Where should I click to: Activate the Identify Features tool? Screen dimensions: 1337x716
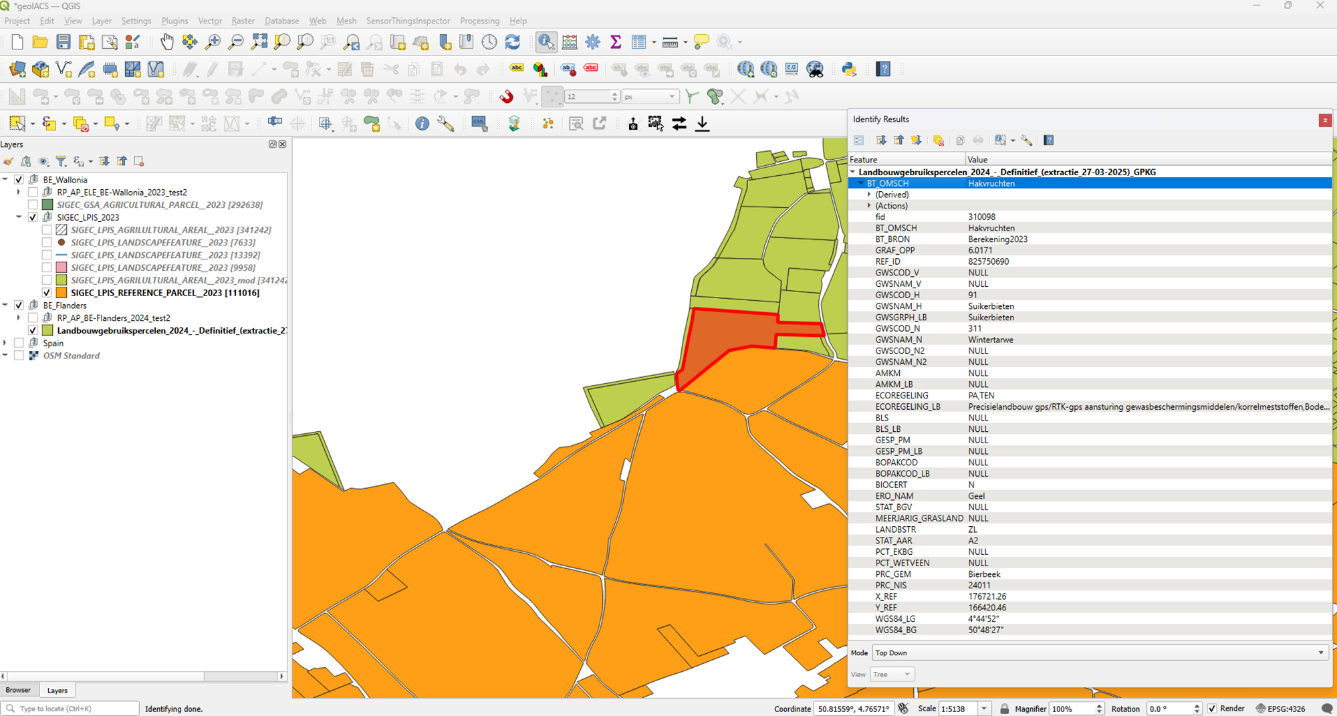point(546,42)
